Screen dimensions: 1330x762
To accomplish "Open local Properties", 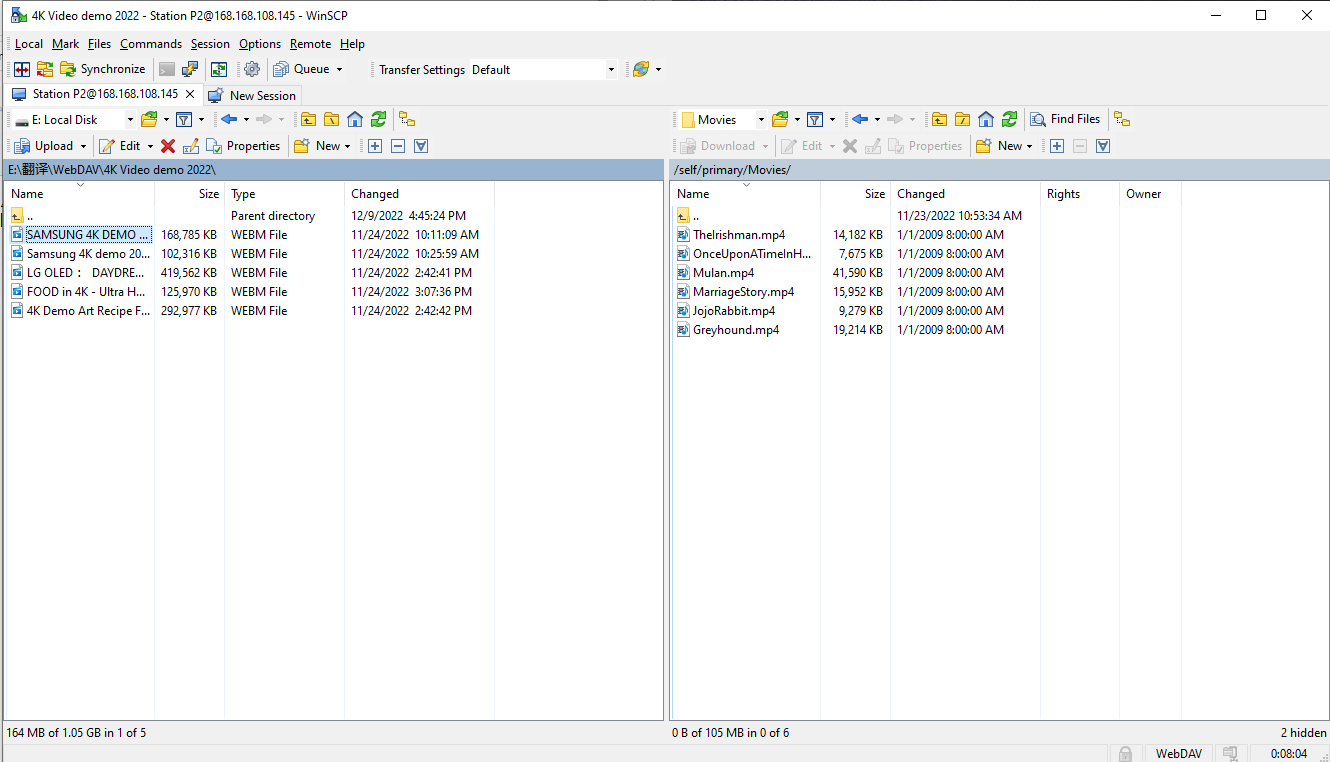I will coord(243,146).
